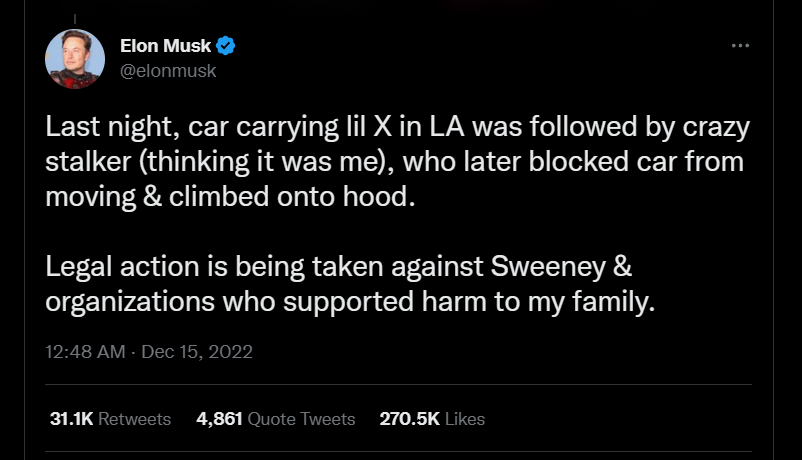The height and width of the screenshot is (460, 802).
Task: Open the Quote Tweets label
Action: click(301, 419)
